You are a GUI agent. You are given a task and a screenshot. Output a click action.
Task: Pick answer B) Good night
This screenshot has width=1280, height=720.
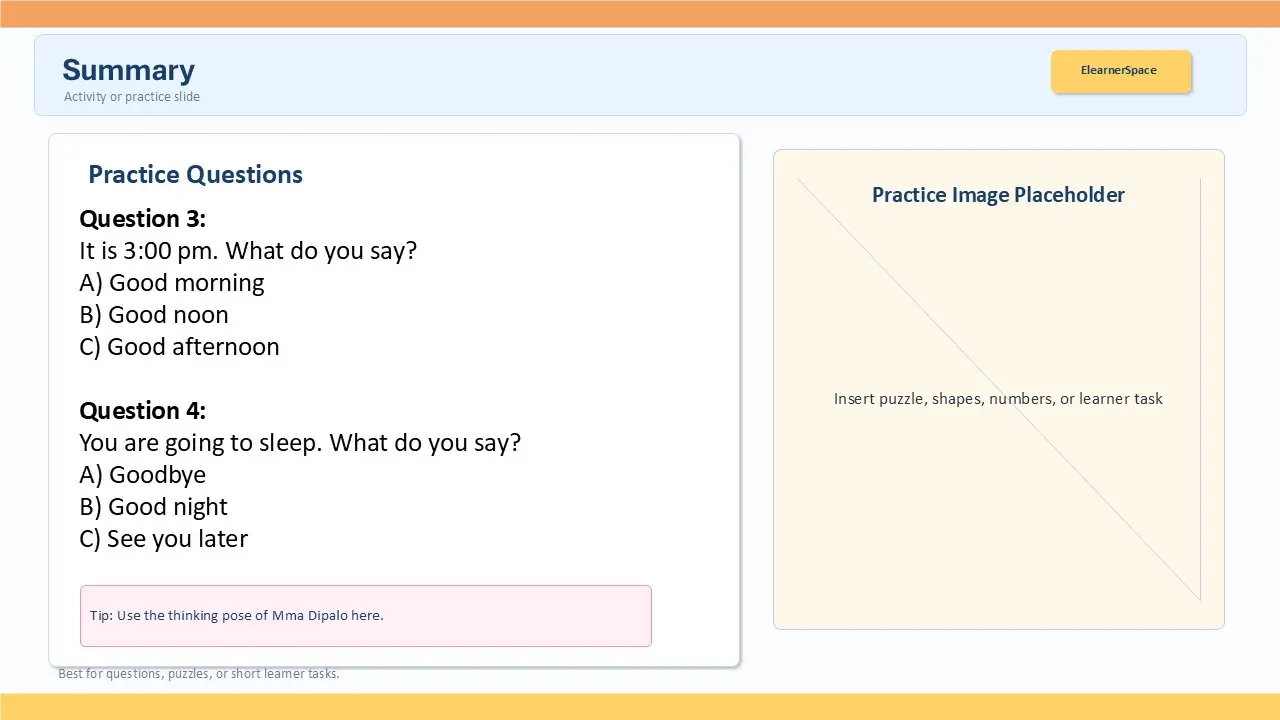click(153, 507)
